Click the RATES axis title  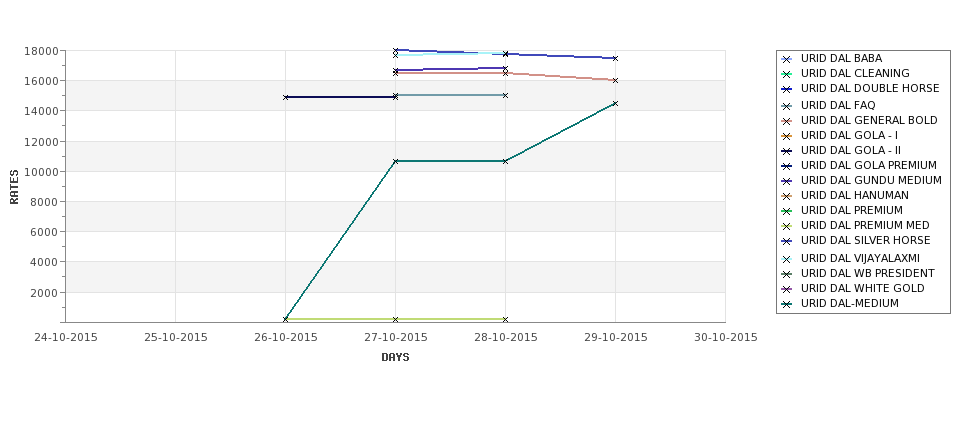click(x=14, y=187)
